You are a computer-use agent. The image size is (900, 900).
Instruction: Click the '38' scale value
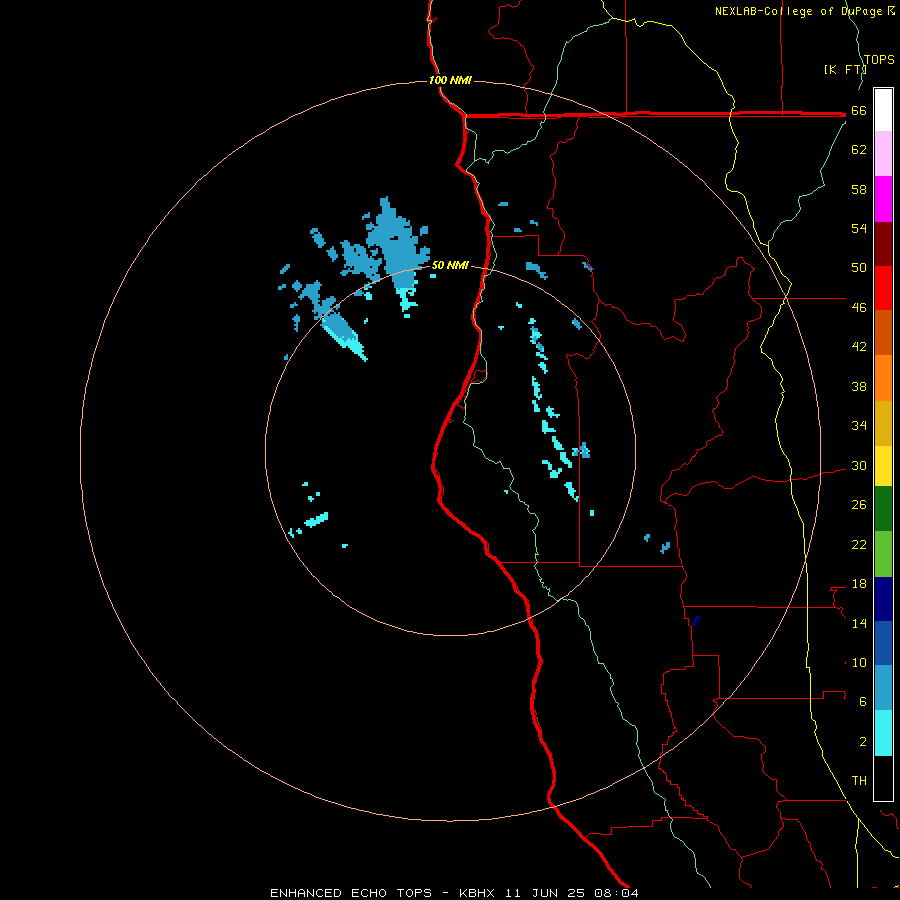click(x=859, y=387)
